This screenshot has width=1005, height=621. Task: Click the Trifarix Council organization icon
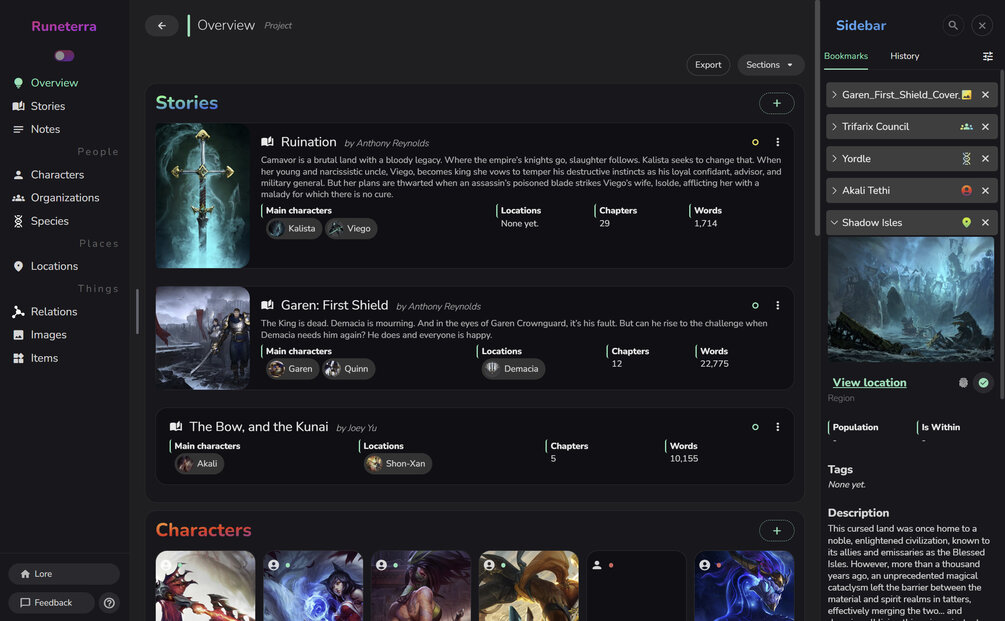(966, 127)
